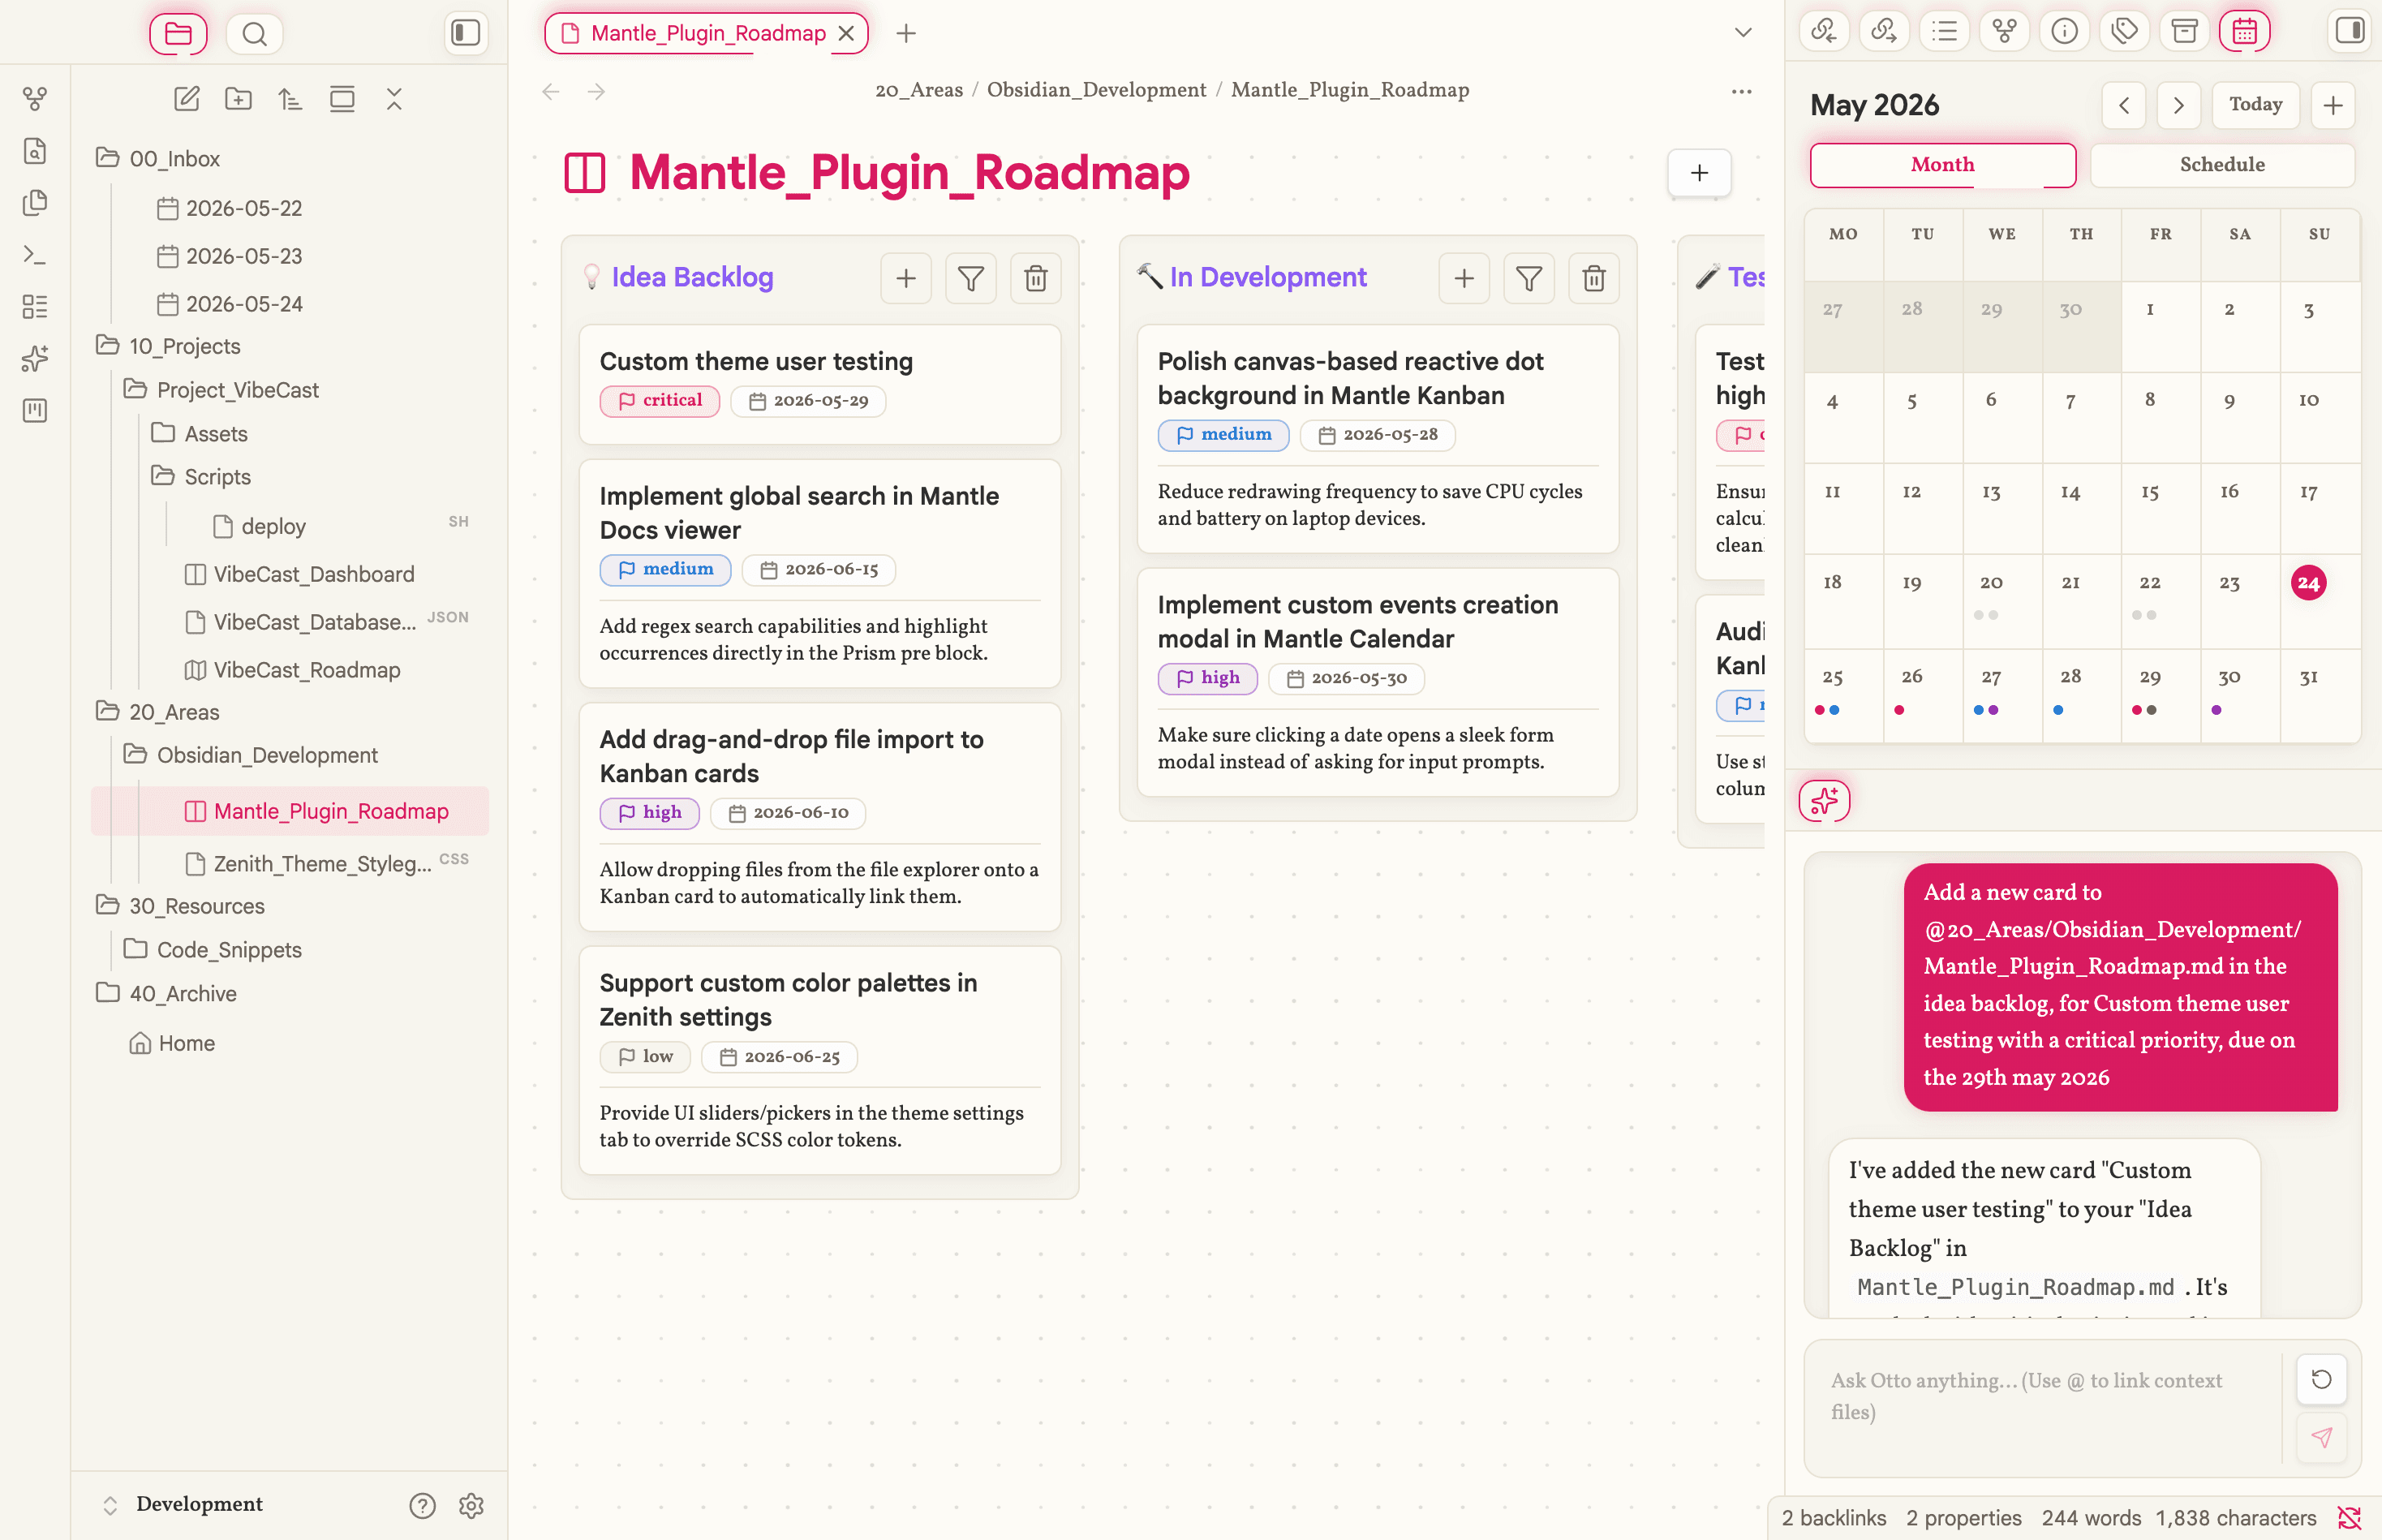2382x1540 pixels.
Task: Send the message to Otto
Action: (x=2321, y=1436)
